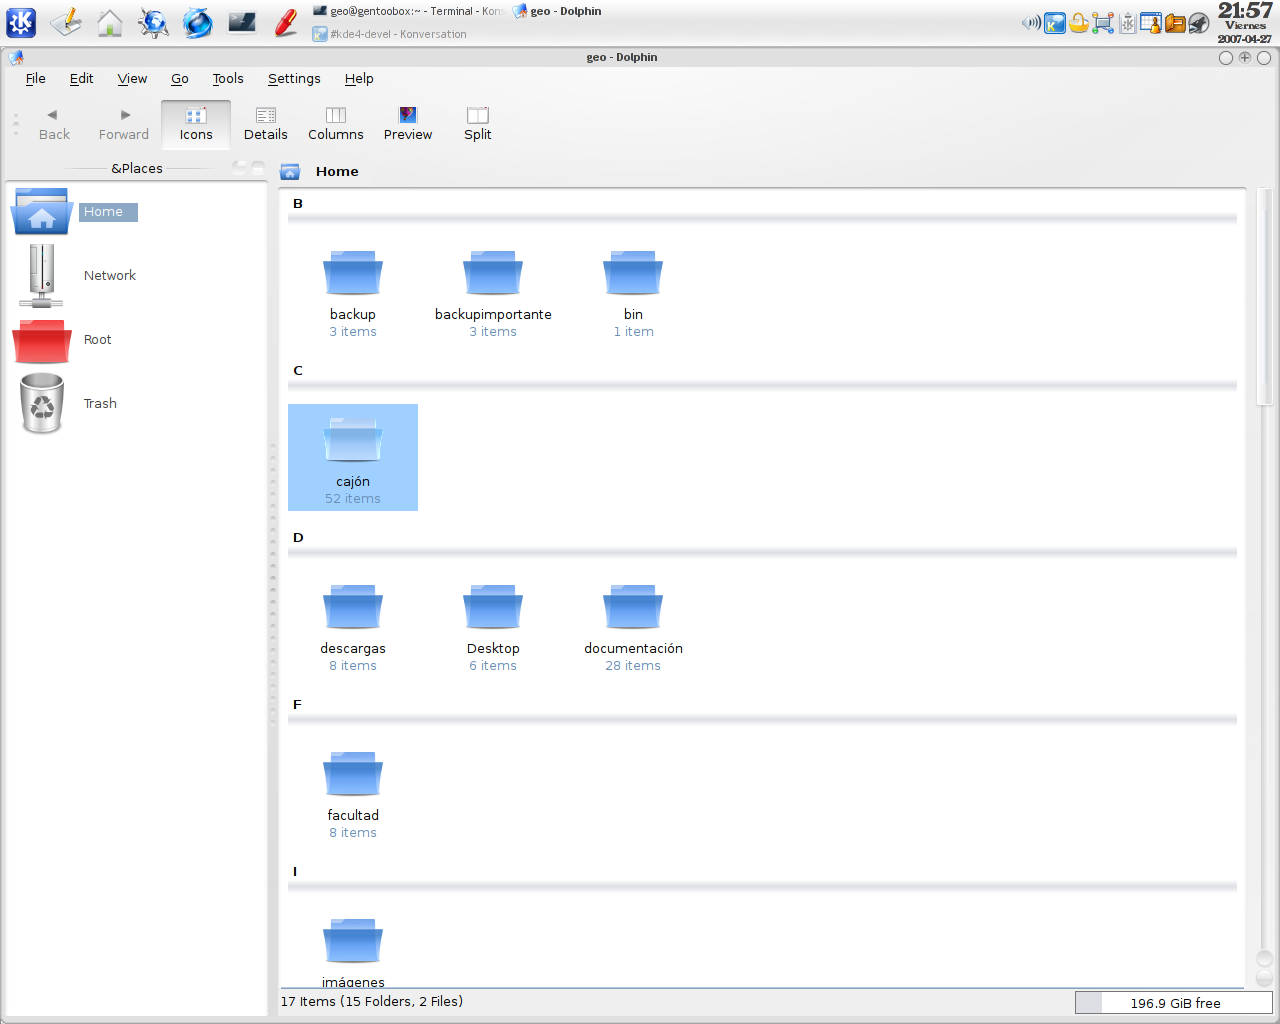Open the File menu
Screen dimensions: 1280x1024
(x=36, y=79)
